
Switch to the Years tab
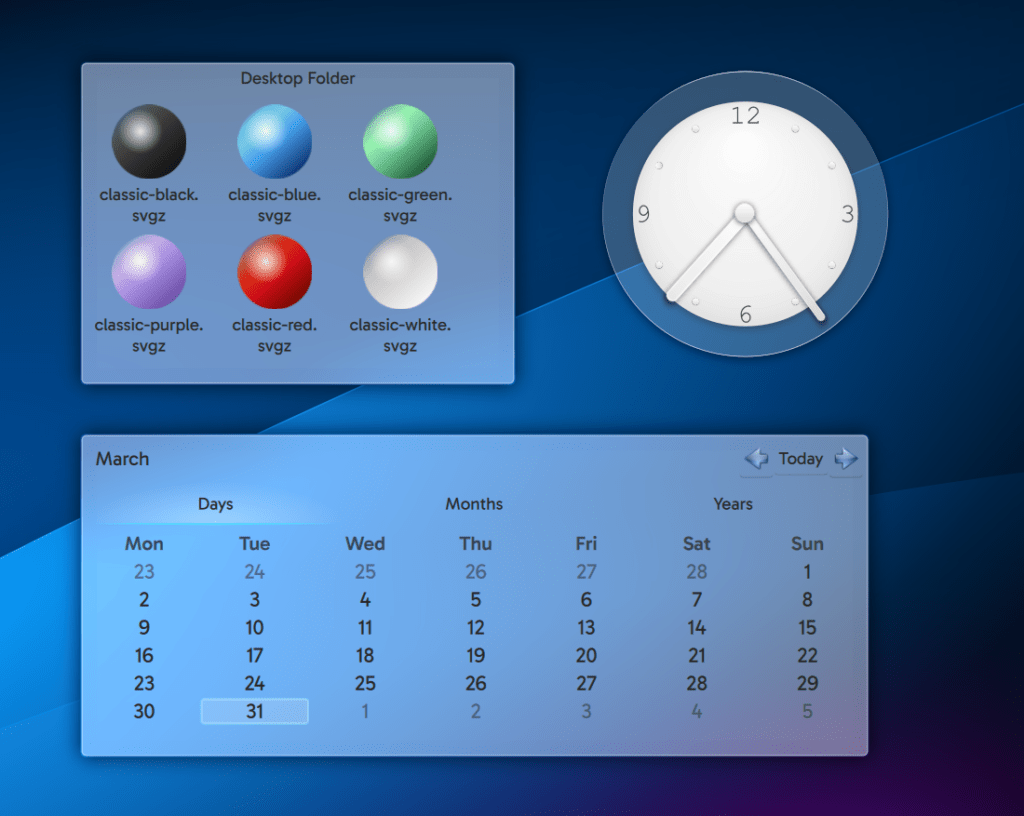coord(733,504)
